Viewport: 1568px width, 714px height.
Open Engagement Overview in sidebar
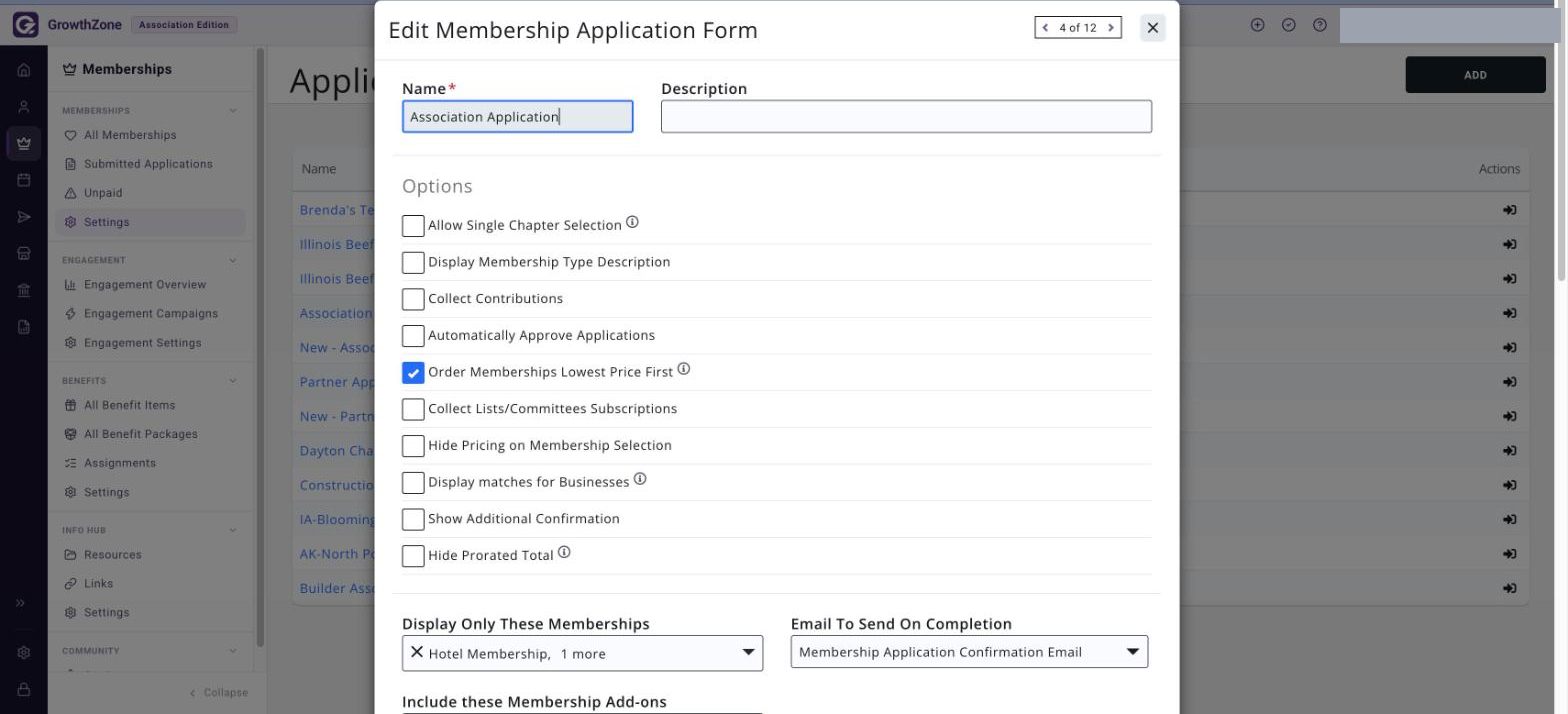click(145, 285)
